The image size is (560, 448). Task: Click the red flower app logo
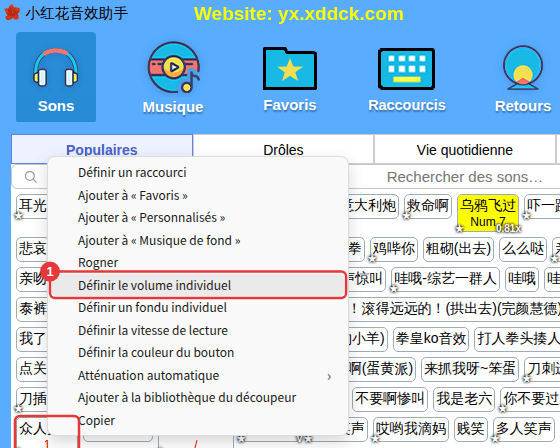(x=12, y=12)
